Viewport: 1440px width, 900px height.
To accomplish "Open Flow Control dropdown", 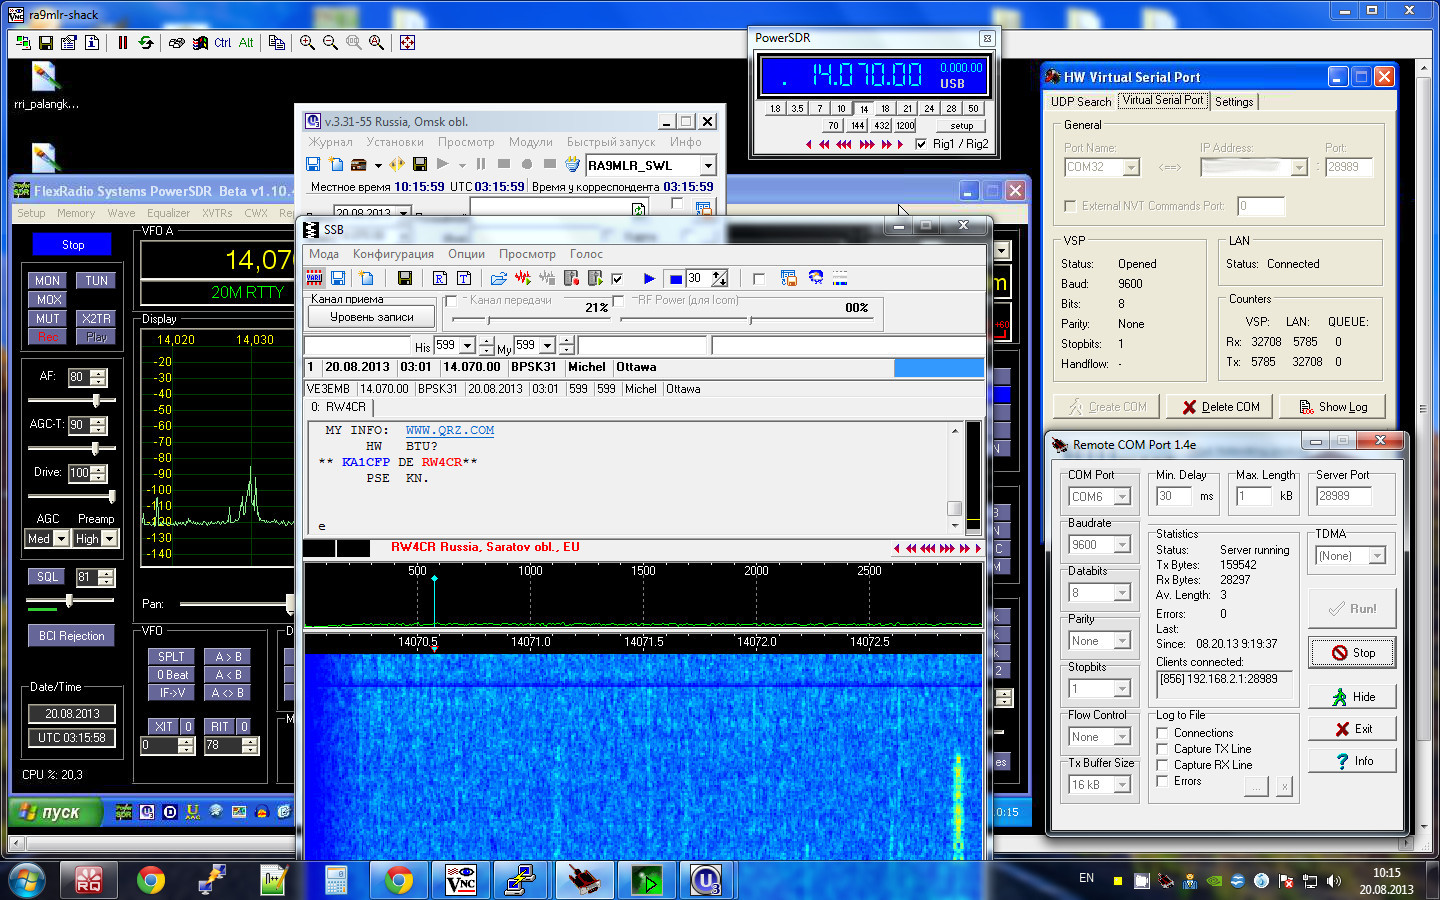I will pos(1122,737).
